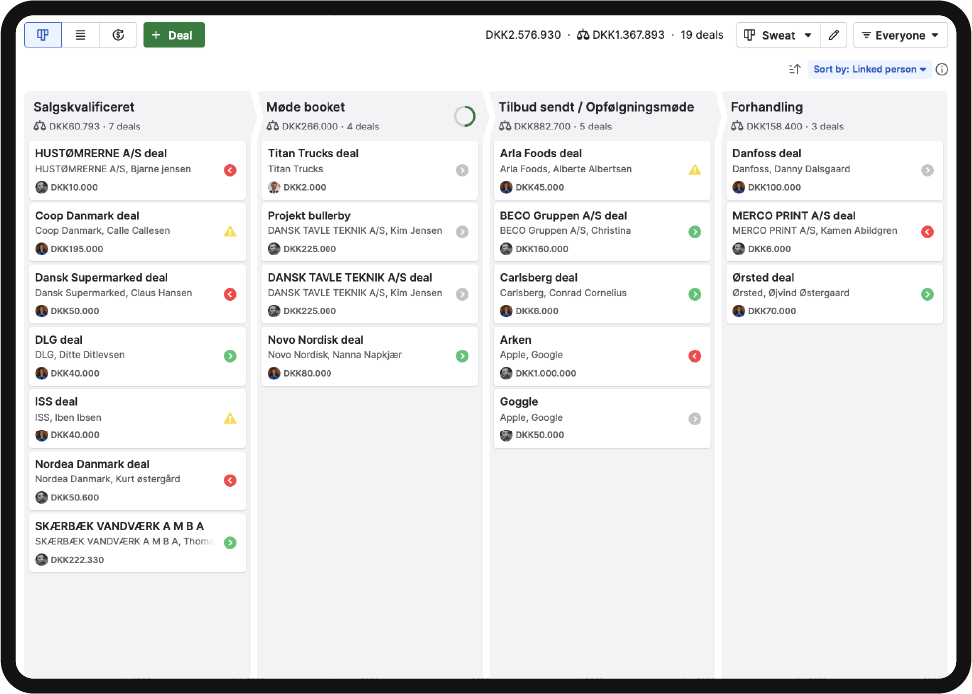Click 'DLG, Ditte Ditlevsen' text
Image resolution: width=972 pixels, height=694 pixels.
click(79, 355)
